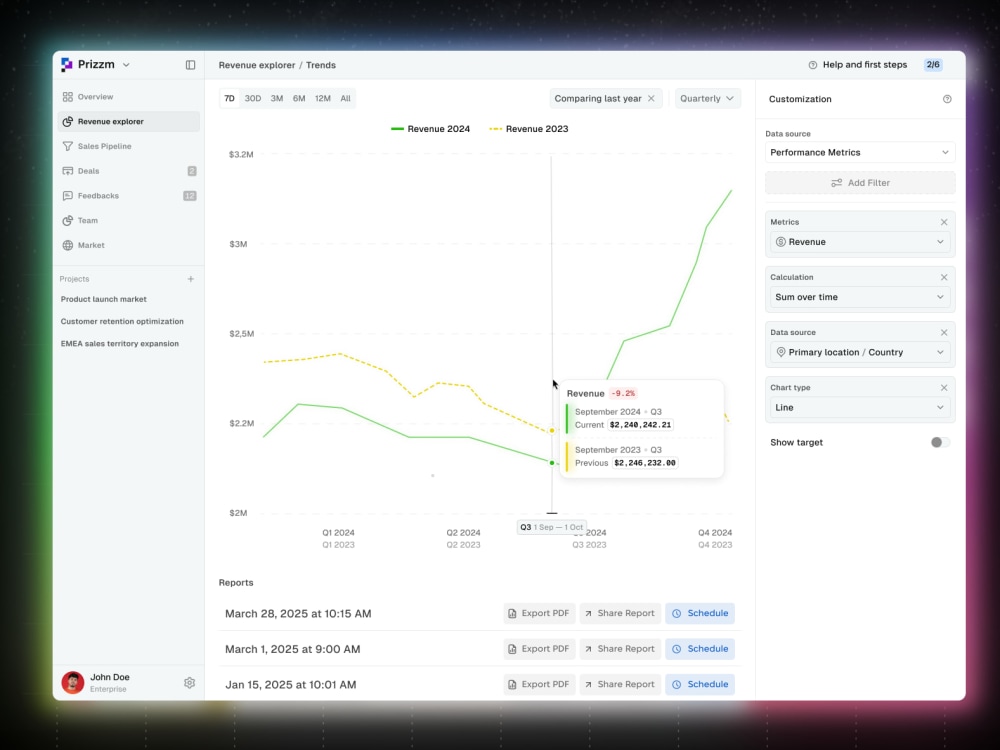Viewport: 1000px width, 750px height.
Task: Select the 6M time range tab
Action: (299, 98)
